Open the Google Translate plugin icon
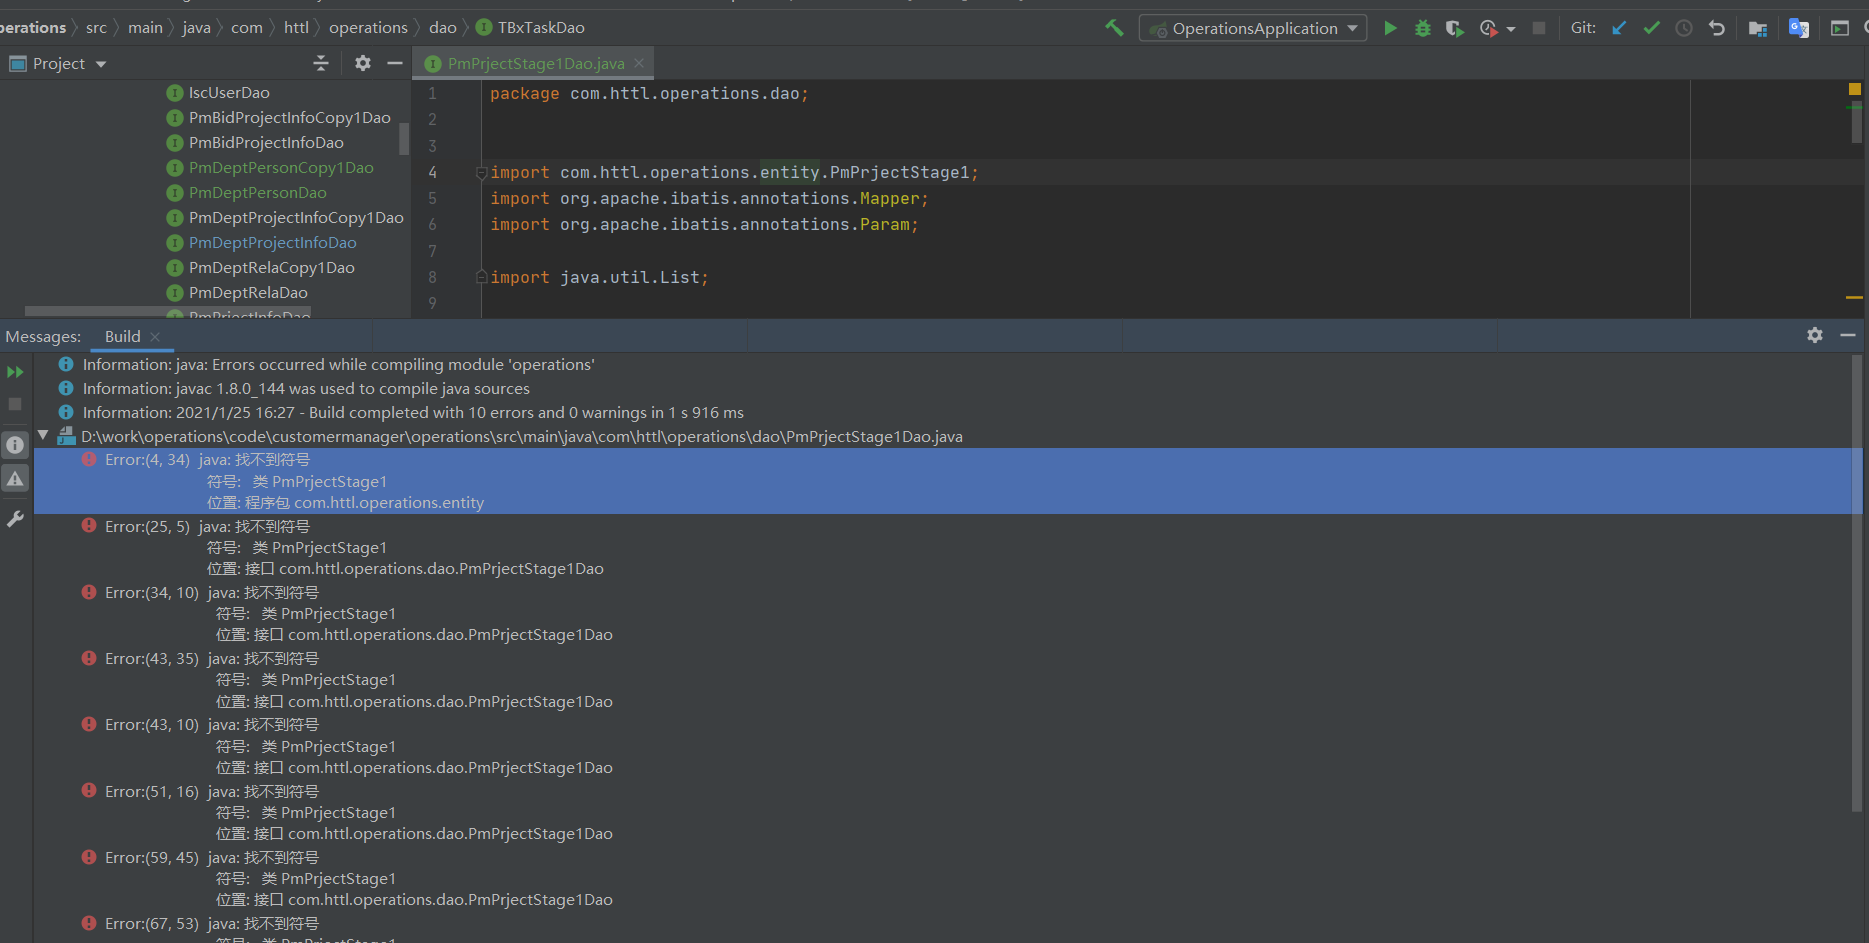 [1799, 28]
